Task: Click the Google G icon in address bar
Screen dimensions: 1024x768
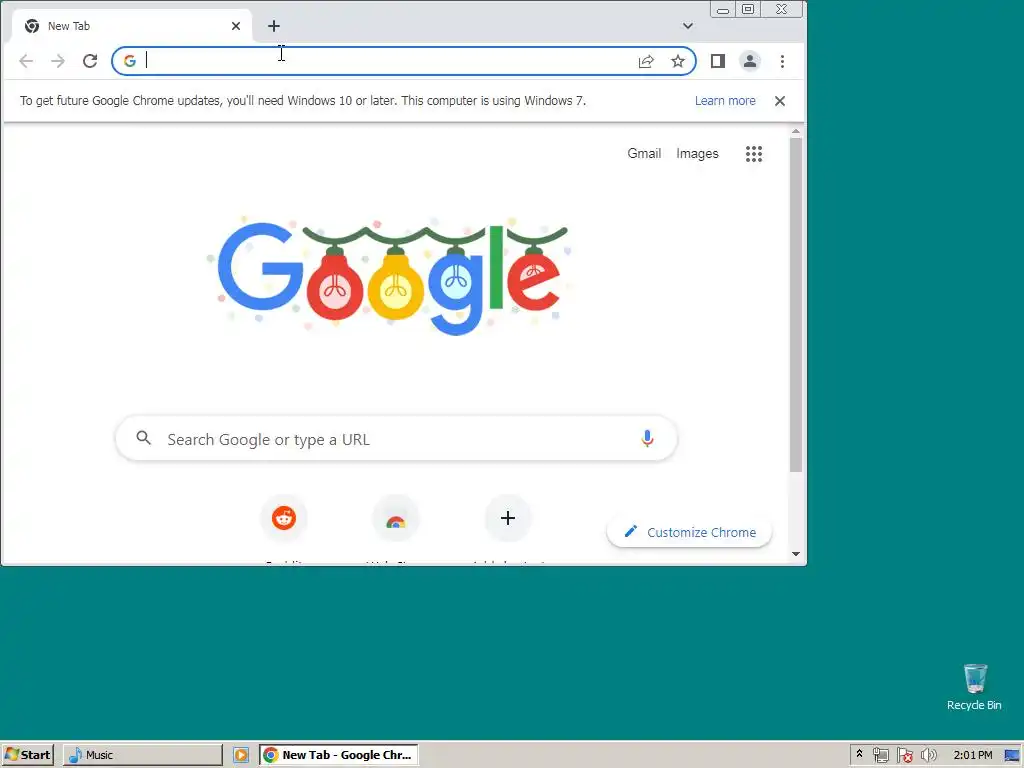Action: (x=130, y=61)
